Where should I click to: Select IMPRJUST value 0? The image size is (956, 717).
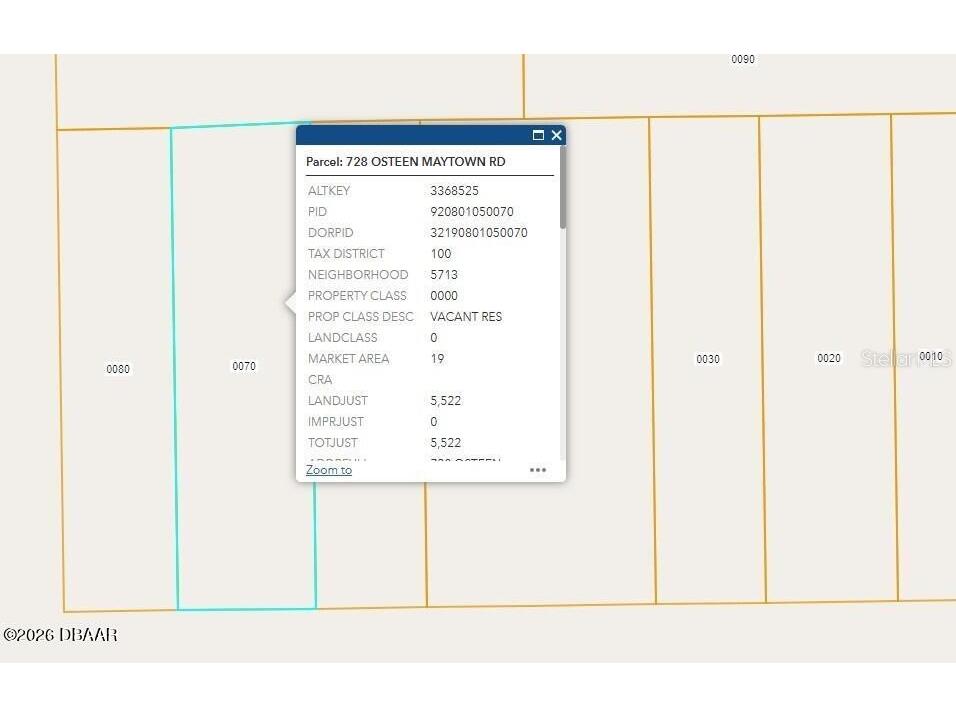(433, 422)
